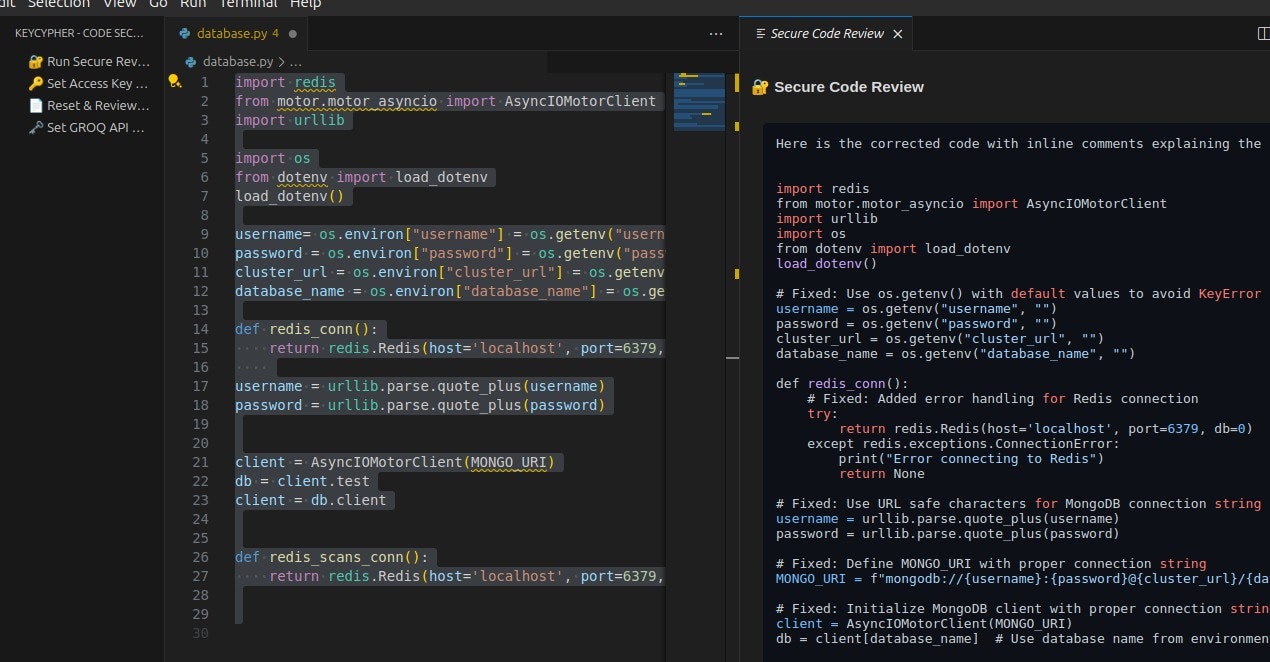Open the View menu

[x=120, y=4]
